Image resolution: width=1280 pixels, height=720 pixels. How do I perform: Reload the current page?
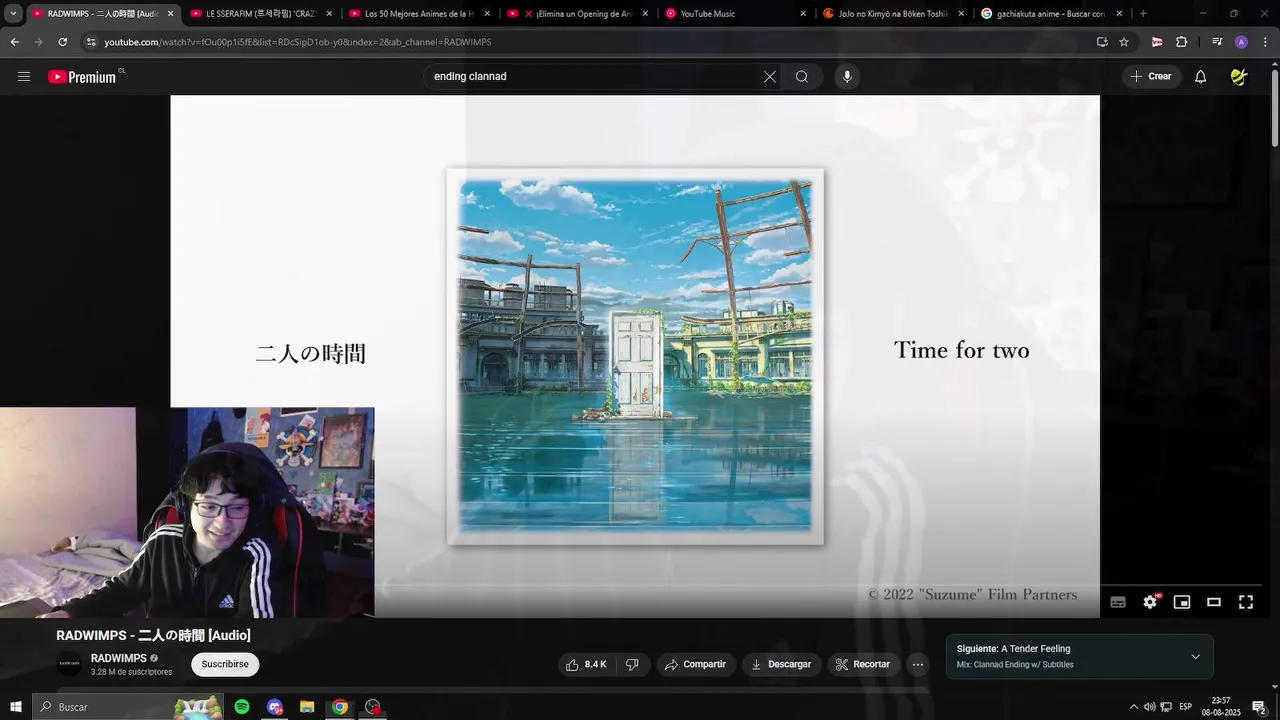click(x=62, y=42)
